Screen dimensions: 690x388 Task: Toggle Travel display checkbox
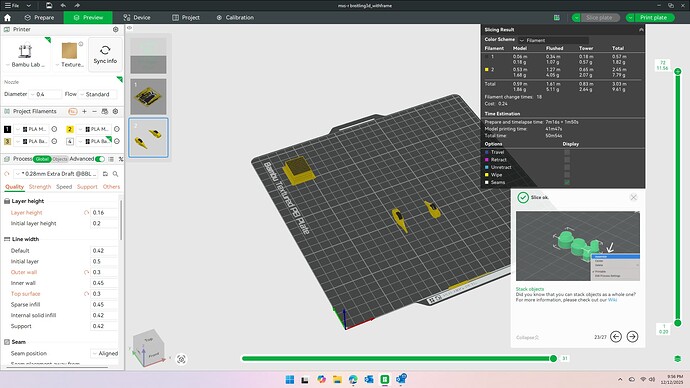pos(567,152)
